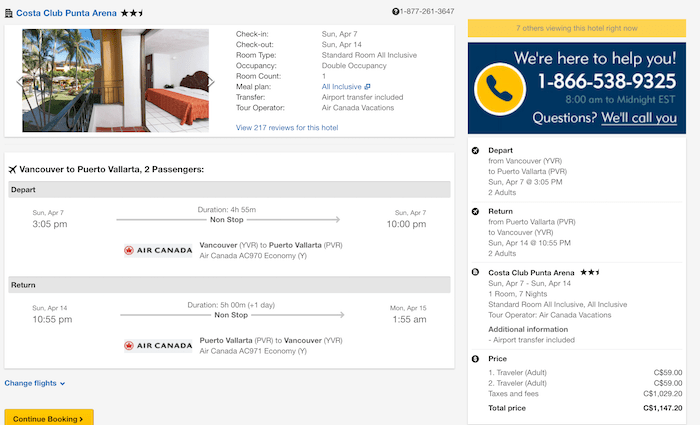The image size is (700, 425).
Task: Click the Price dollar icon in sidebar
Action: coord(475,358)
